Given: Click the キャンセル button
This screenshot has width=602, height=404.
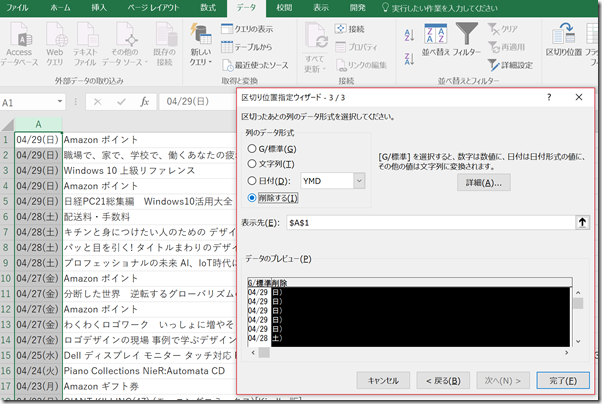Looking at the screenshot, I should click(x=383, y=381).
